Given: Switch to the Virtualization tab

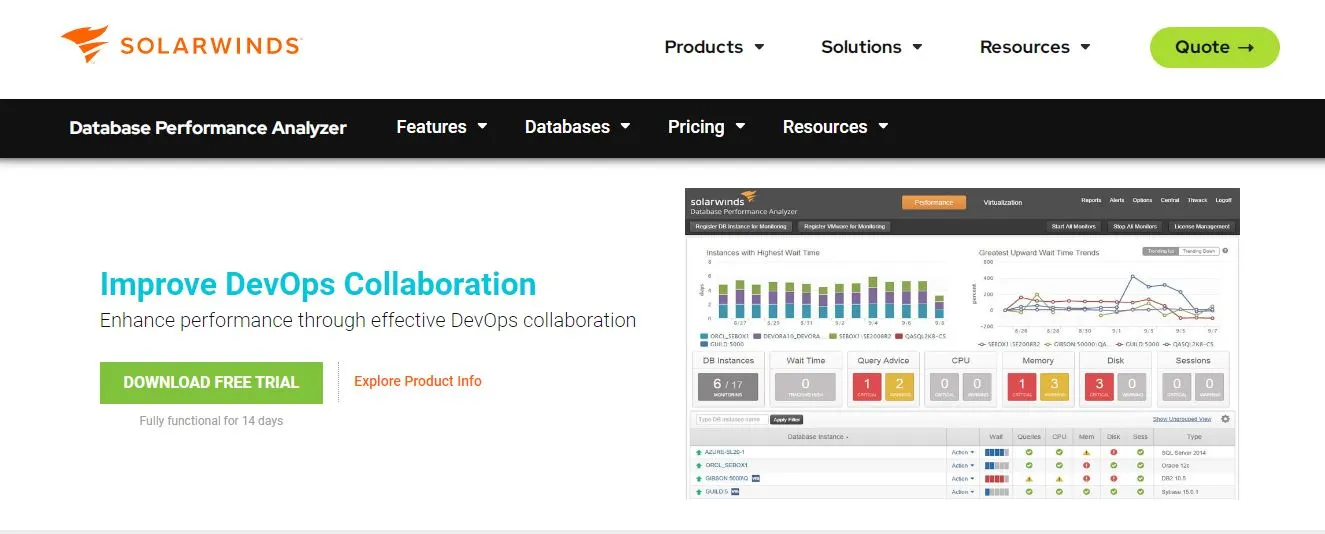Looking at the screenshot, I should (1003, 202).
